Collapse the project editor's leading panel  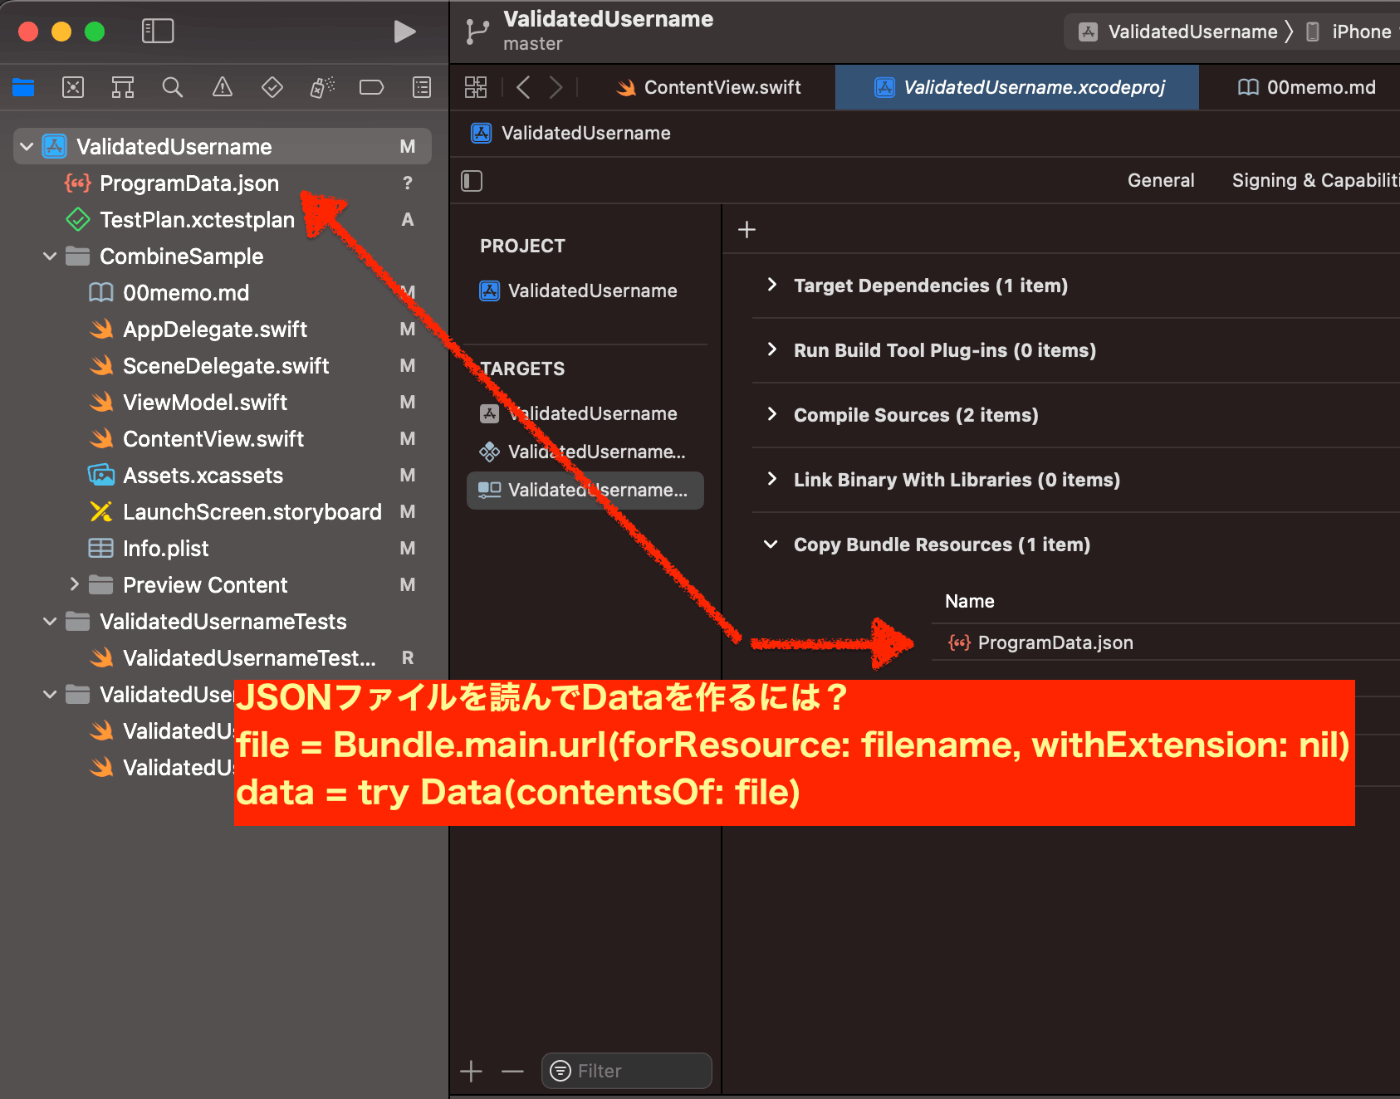click(471, 181)
